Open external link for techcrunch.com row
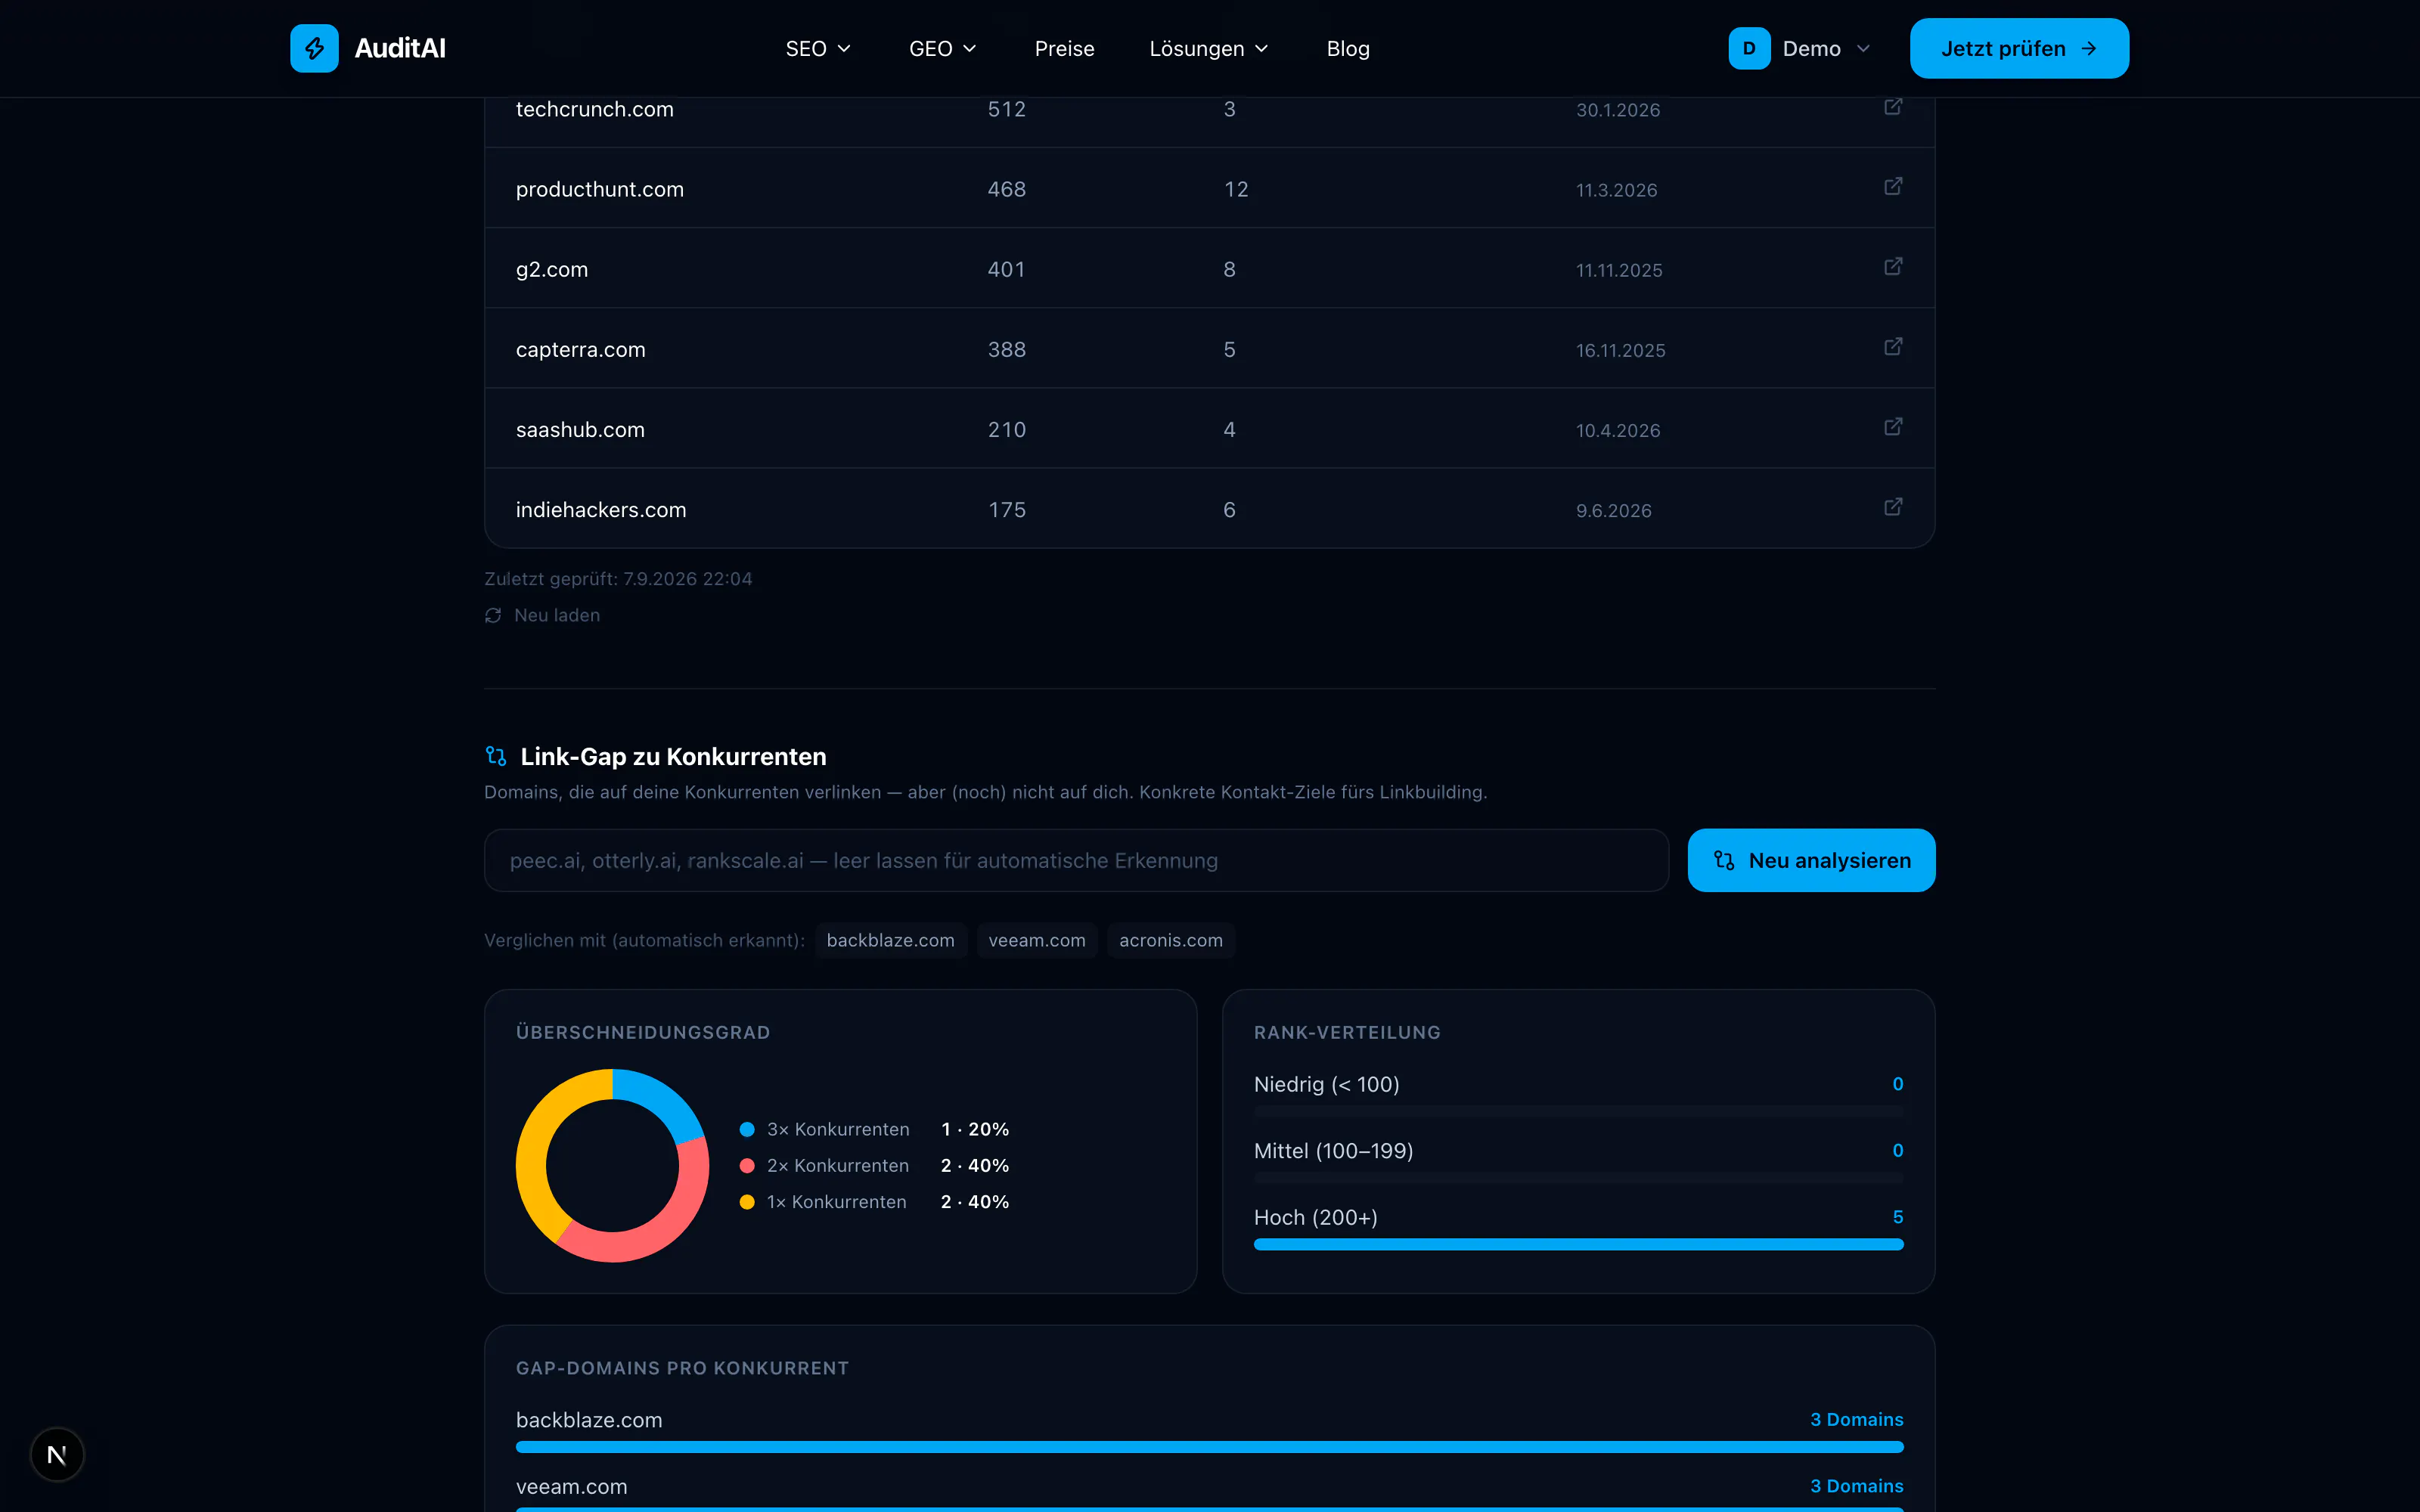The width and height of the screenshot is (2420, 1512). tap(1893, 106)
